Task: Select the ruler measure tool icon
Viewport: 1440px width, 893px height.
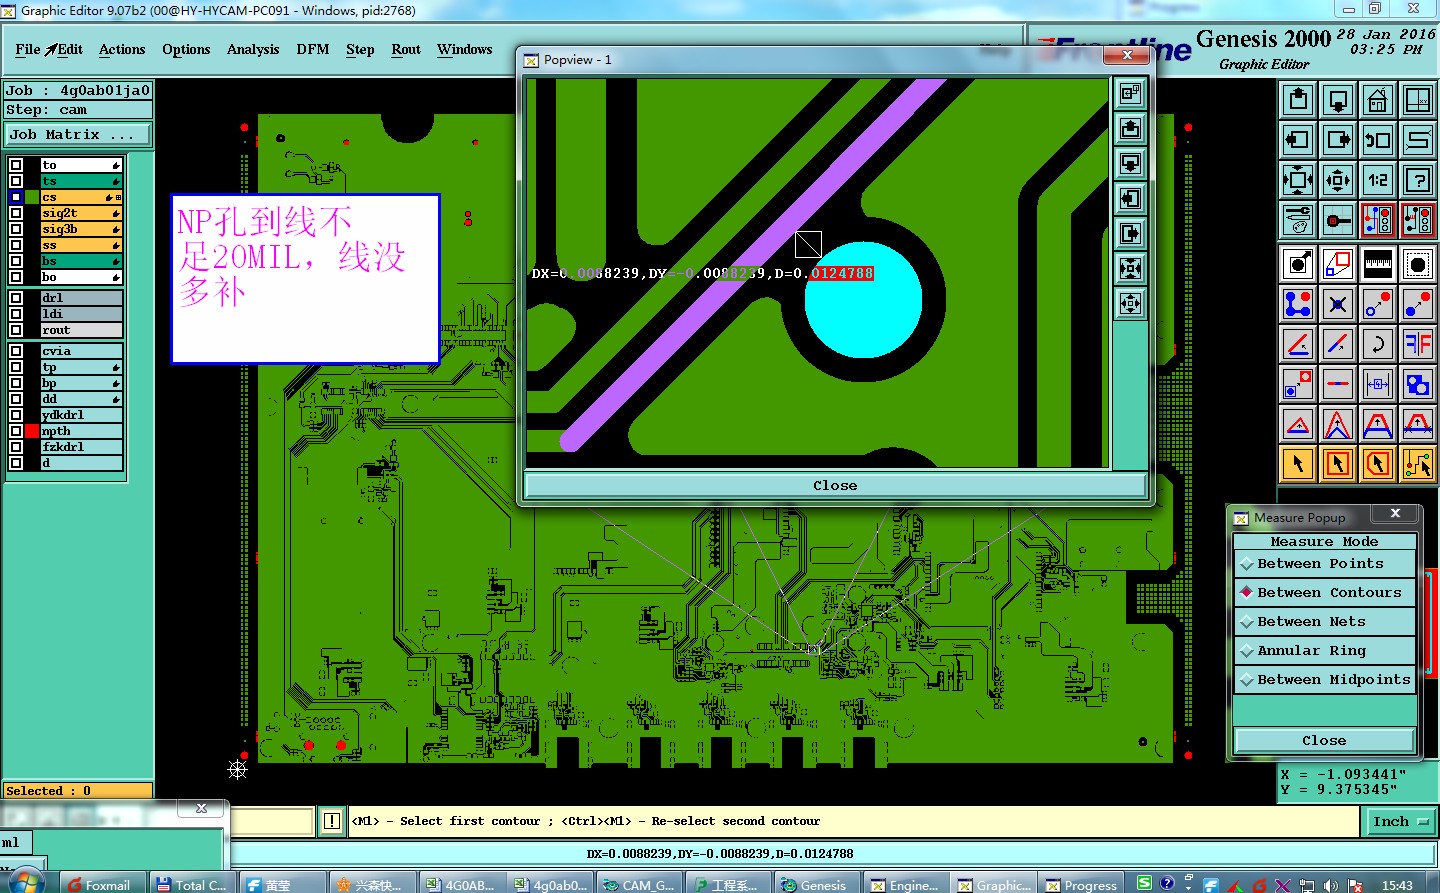Action: coord(1378,264)
